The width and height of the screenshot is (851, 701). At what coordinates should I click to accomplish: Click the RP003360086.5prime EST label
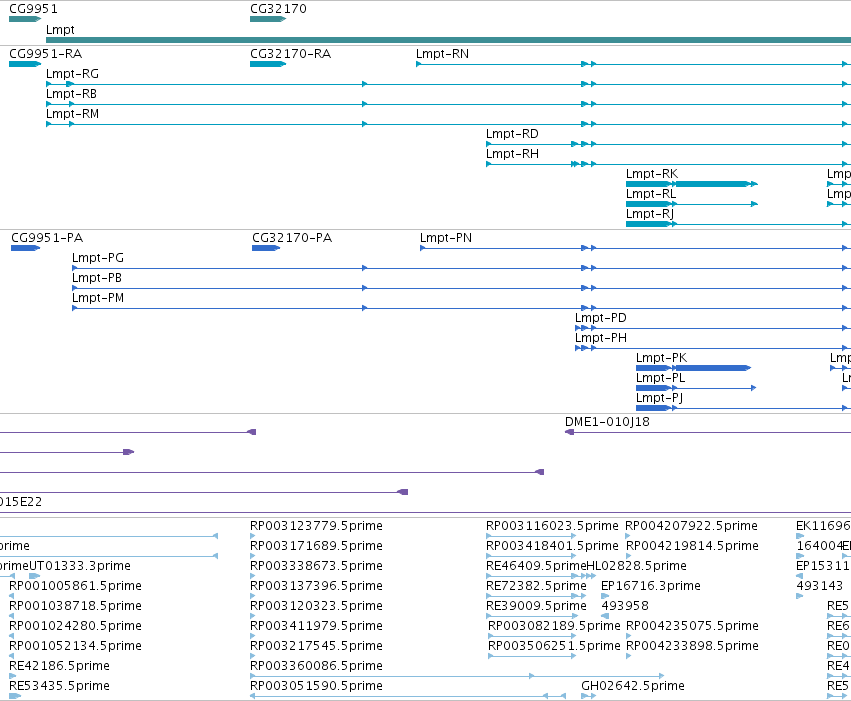[x=316, y=666]
